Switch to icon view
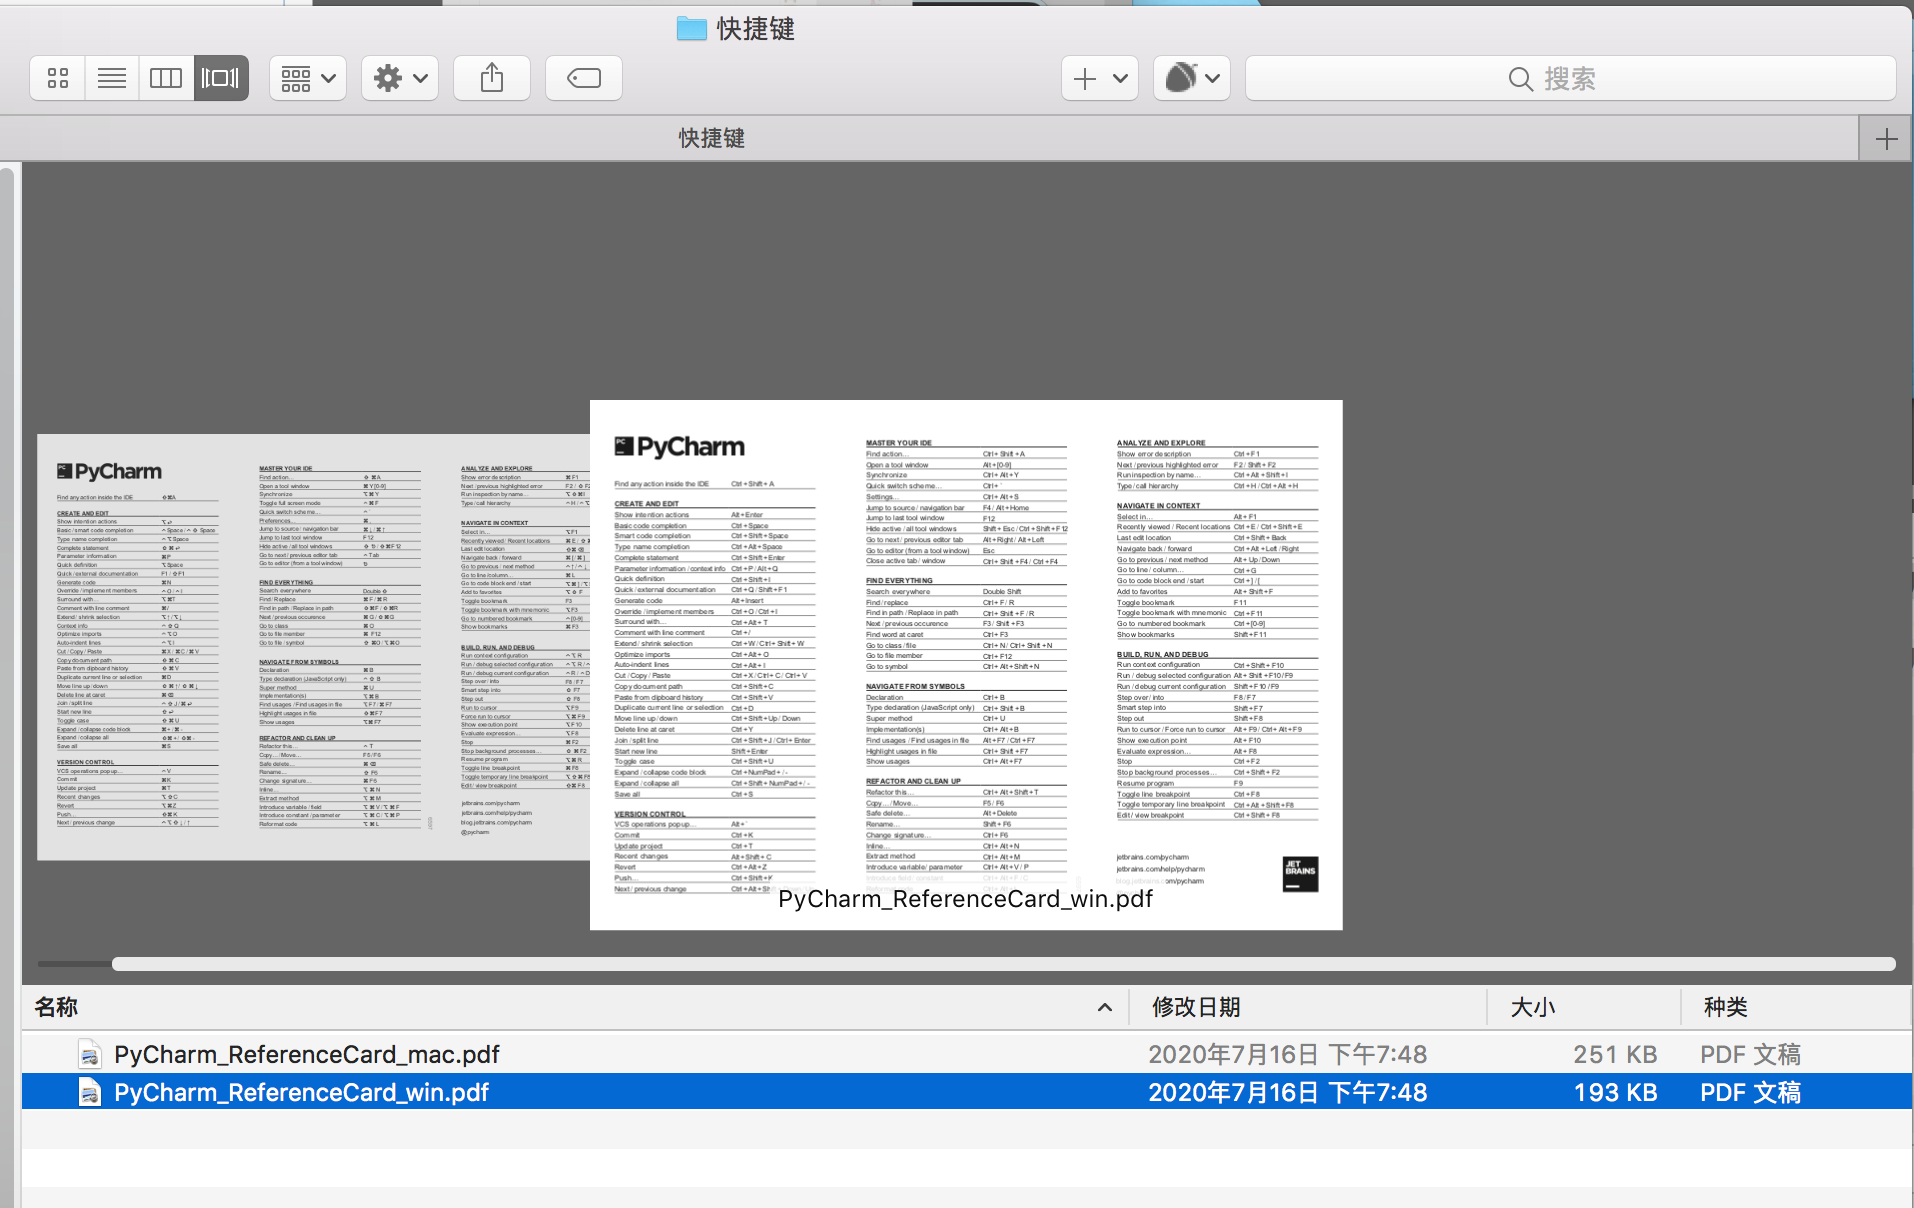Image resolution: width=1914 pixels, height=1208 pixels. pyautogui.click(x=58, y=78)
